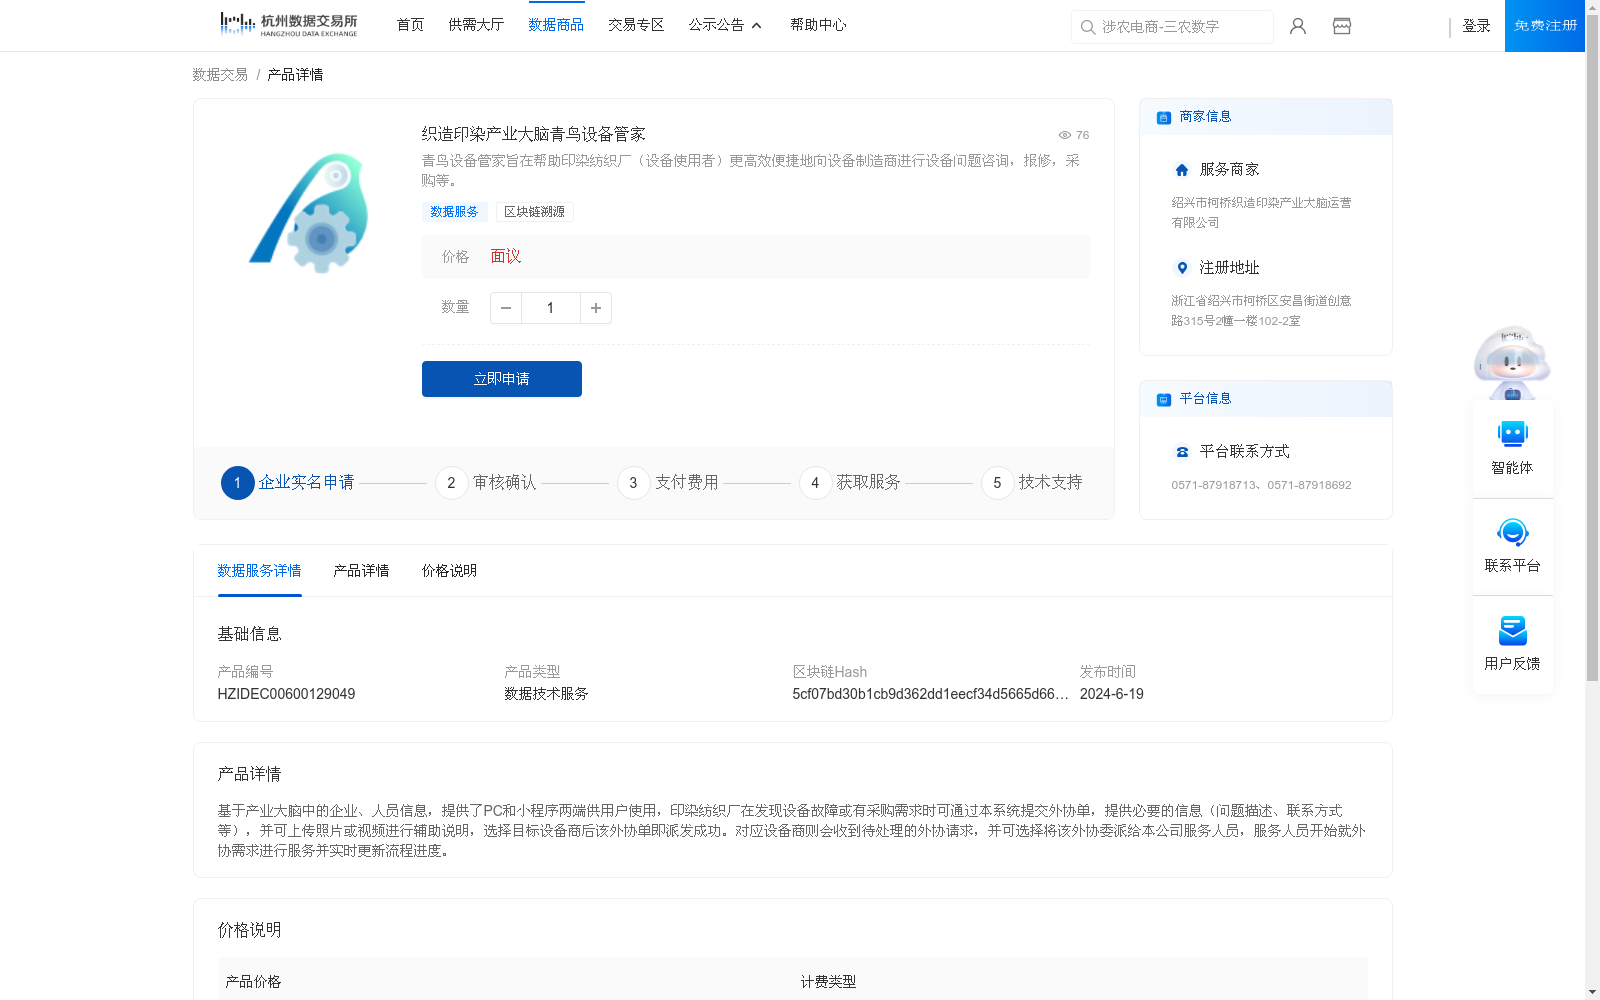The height and width of the screenshot is (1000, 1600).
Task: Click the truncated blockchain hash 5cf07bd30b1cb9d362dd1eecf34d5665d66…
Action: [930, 694]
